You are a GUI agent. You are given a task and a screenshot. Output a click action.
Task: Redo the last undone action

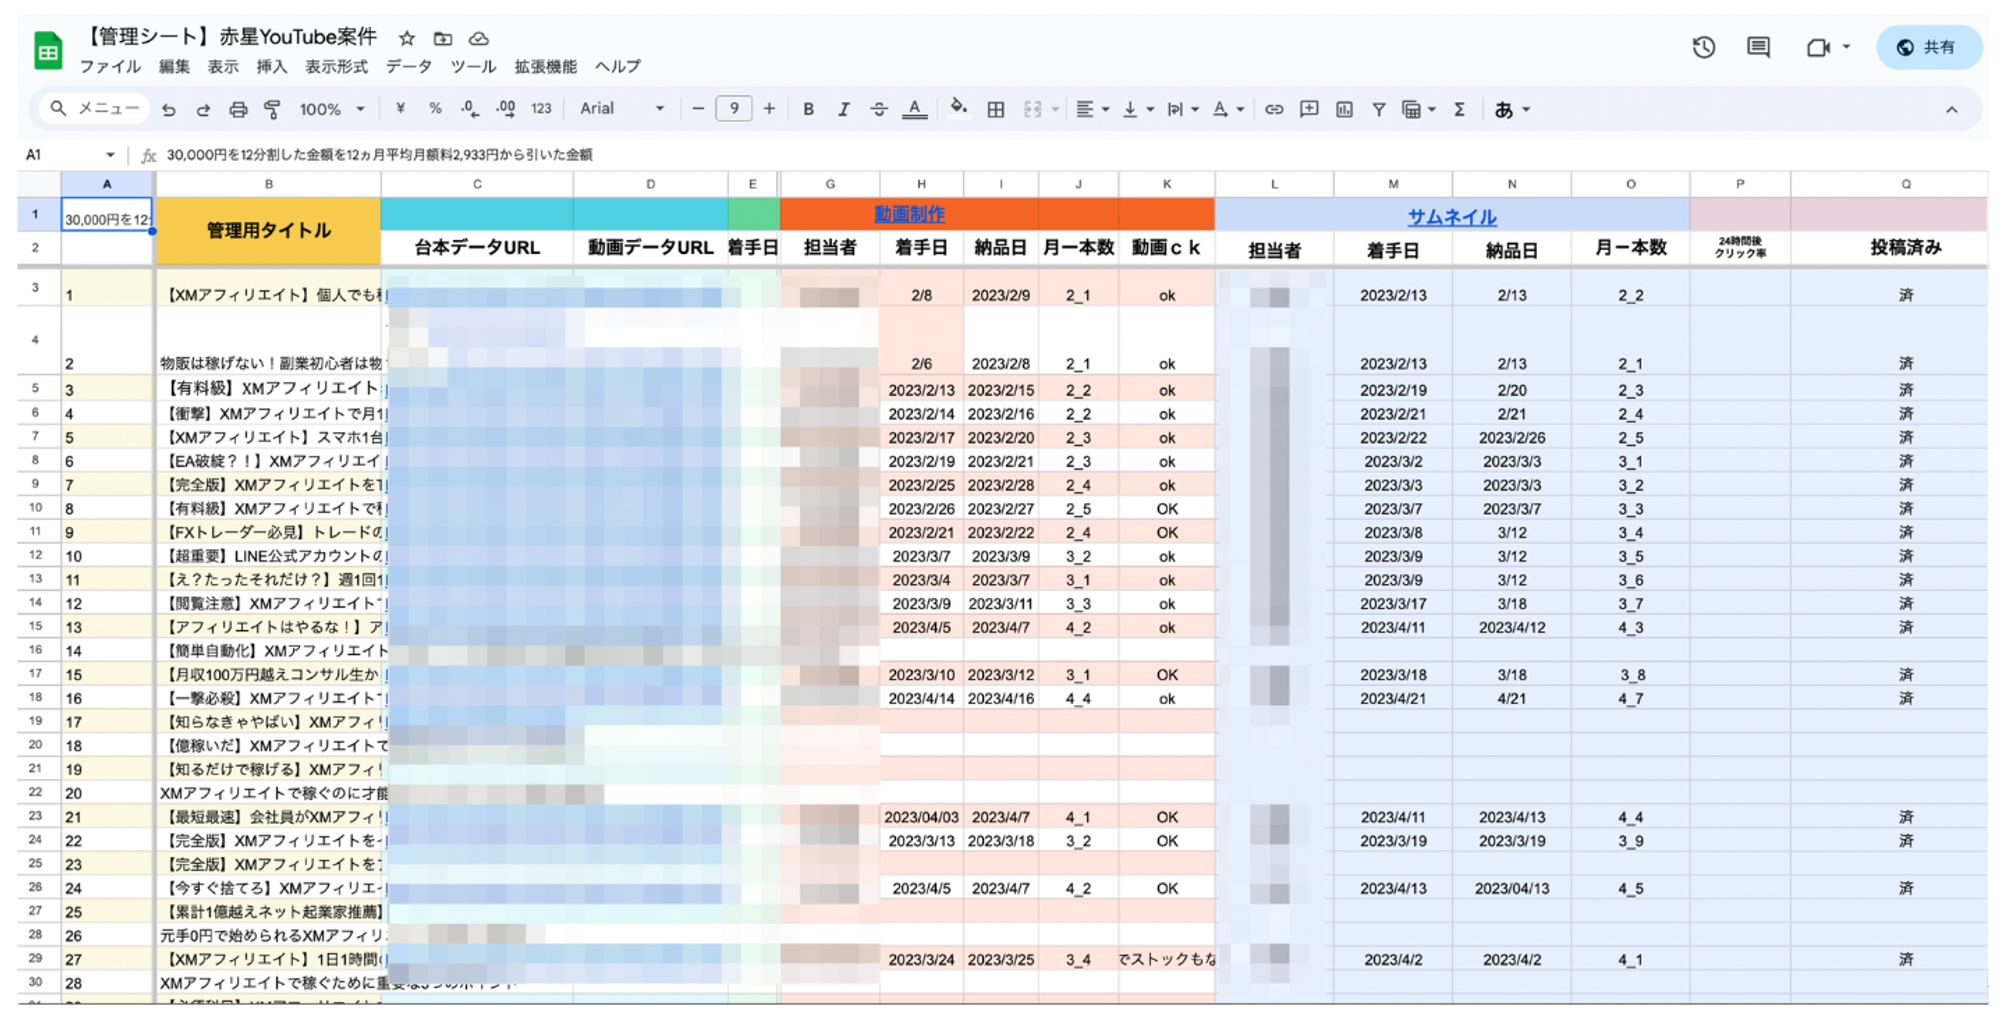(203, 109)
